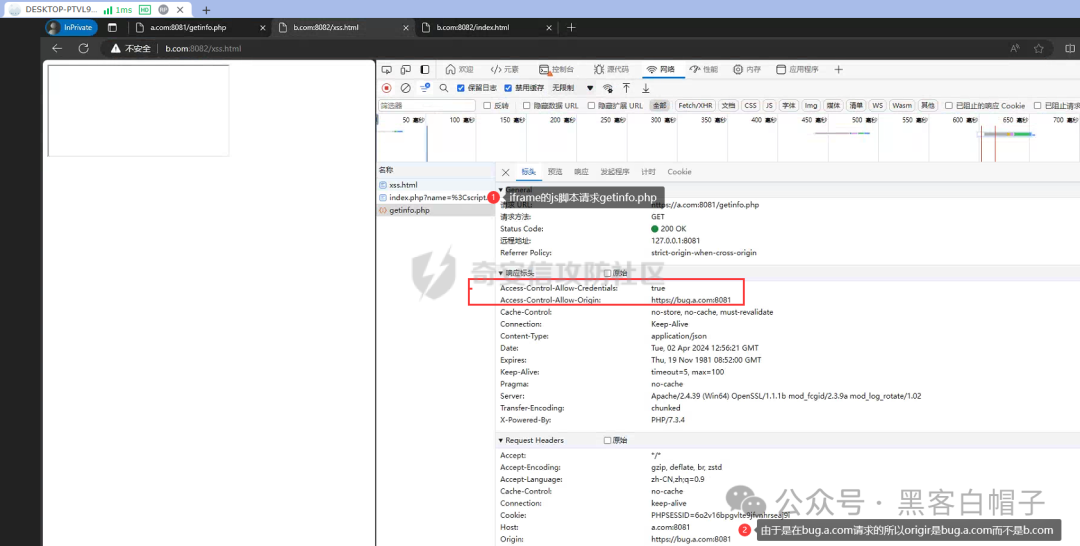
Task: Click the network filter (筛选器) text field
Action: (426, 106)
